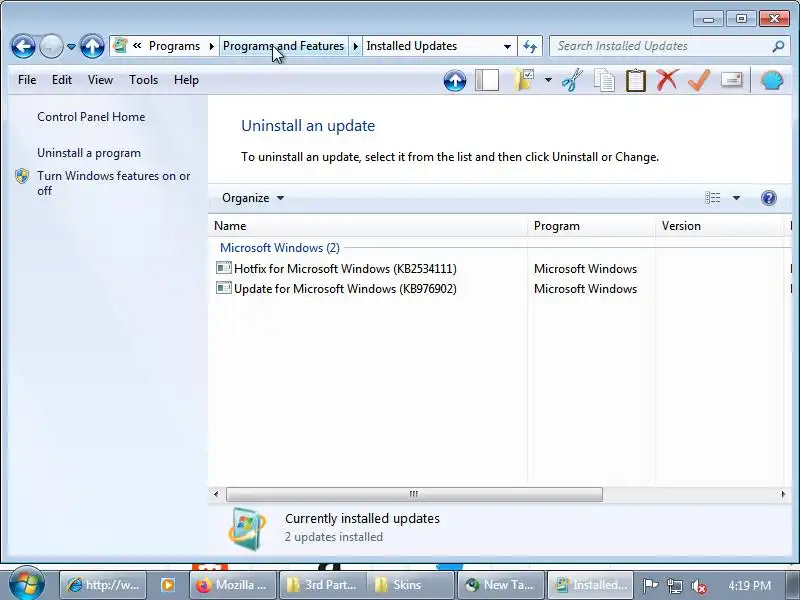The width and height of the screenshot is (800, 600).
Task: Open the Help menu
Action: (x=186, y=80)
